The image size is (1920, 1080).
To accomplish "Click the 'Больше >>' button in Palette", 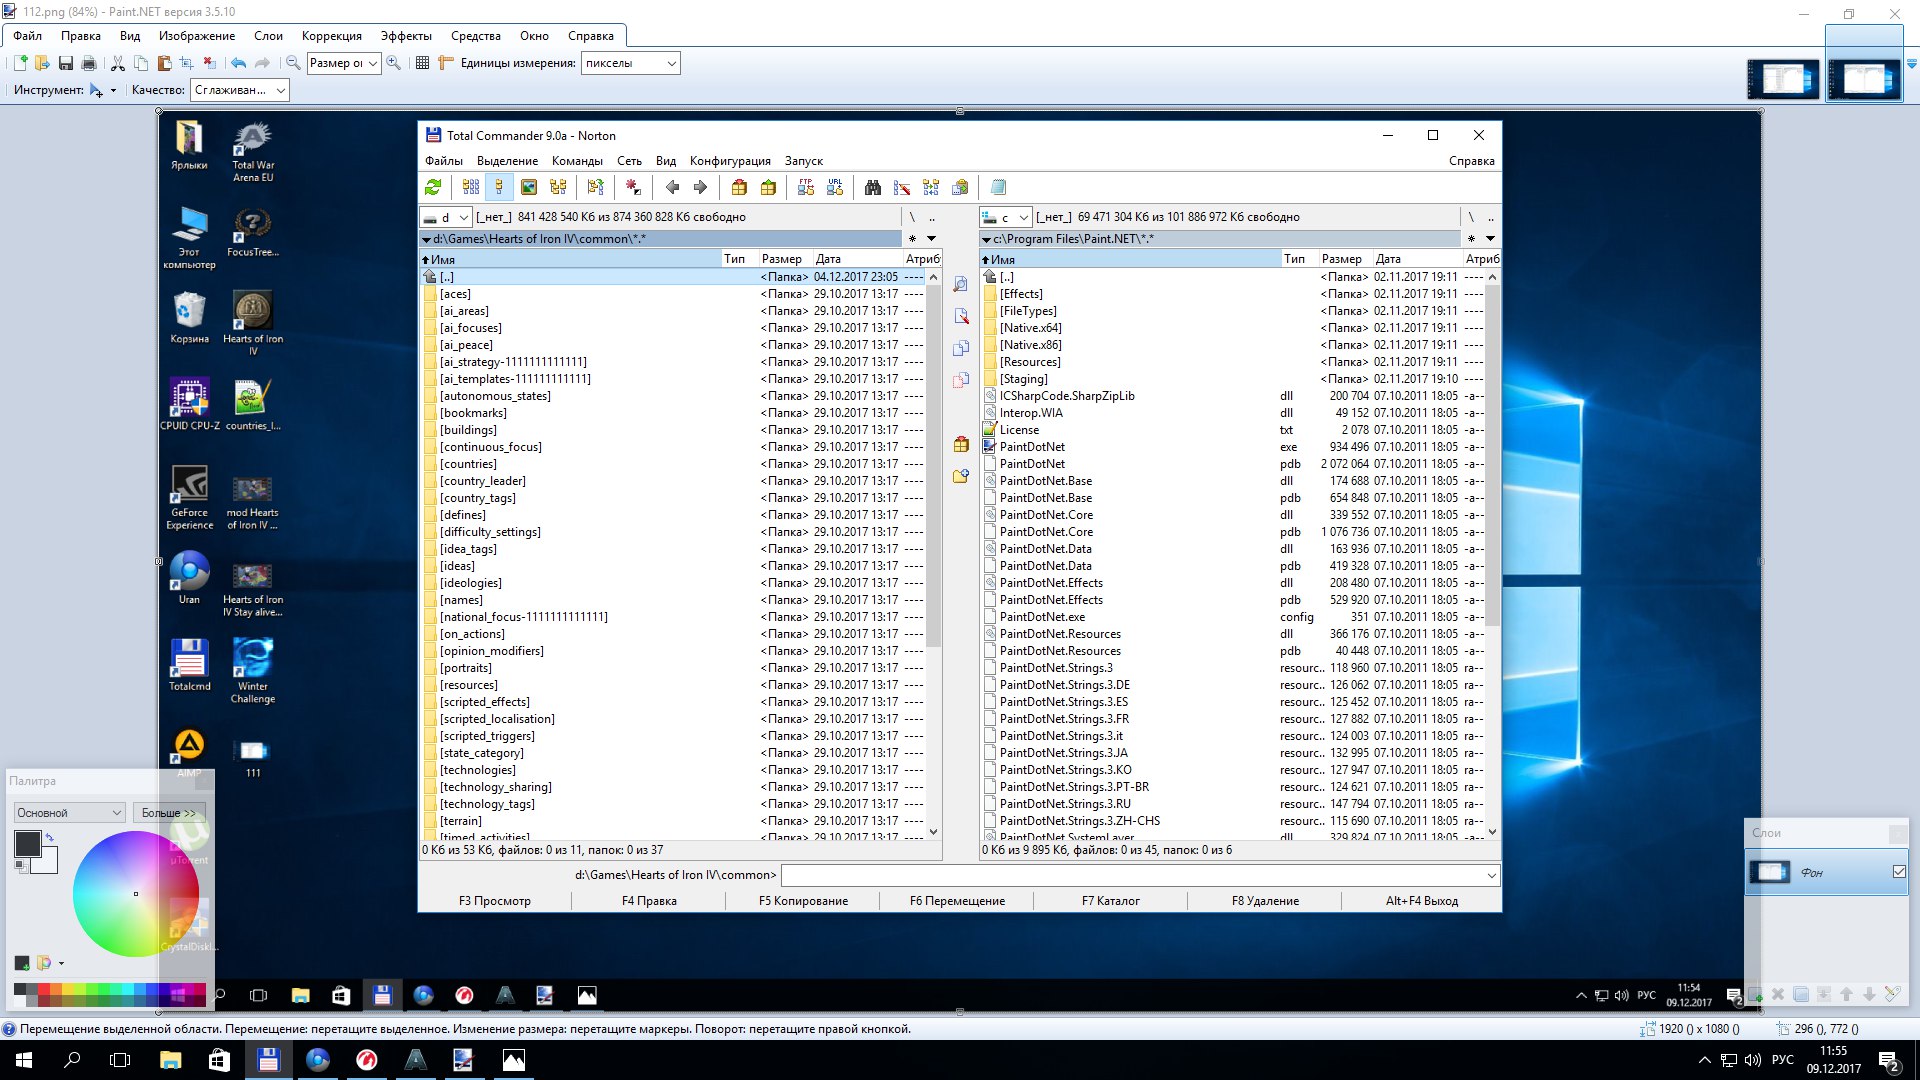I will (169, 813).
